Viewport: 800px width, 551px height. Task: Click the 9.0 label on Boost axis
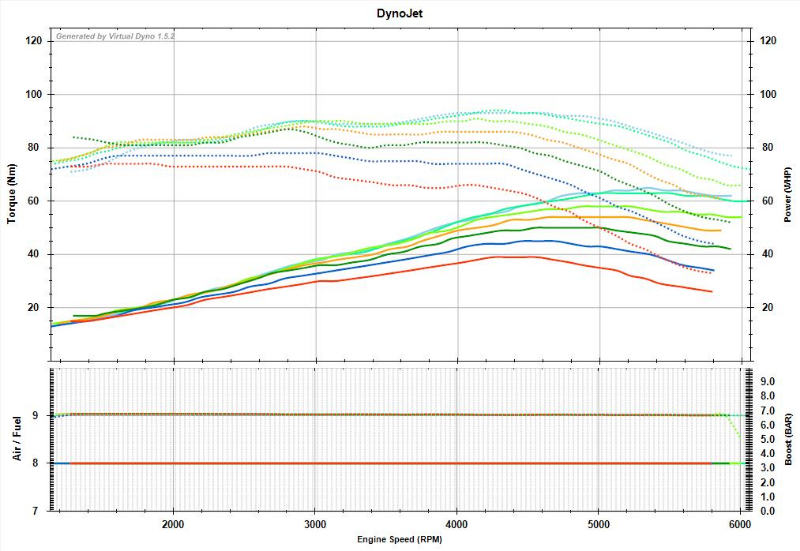[768, 381]
